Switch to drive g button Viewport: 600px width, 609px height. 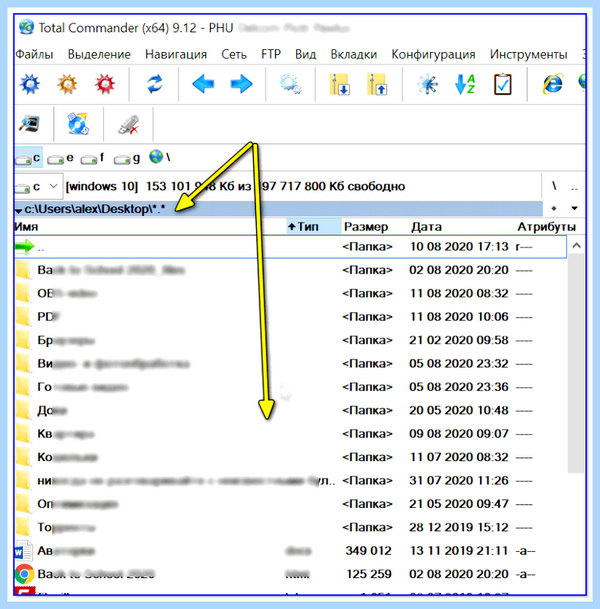point(127,158)
